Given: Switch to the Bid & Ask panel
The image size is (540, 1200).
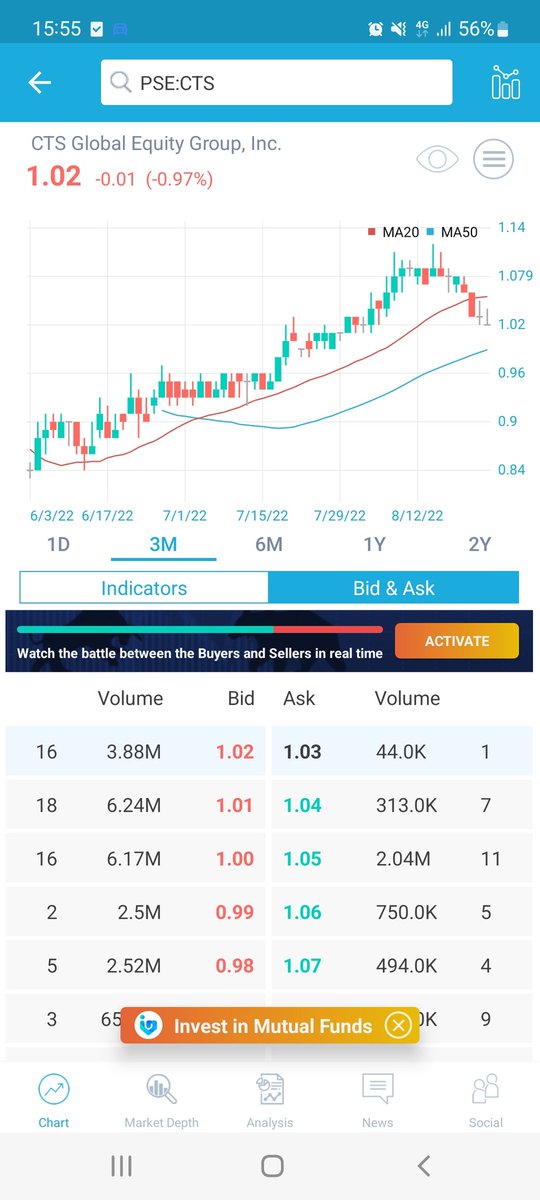Looking at the screenshot, I should pyautogui.click(x=394, y=588).
